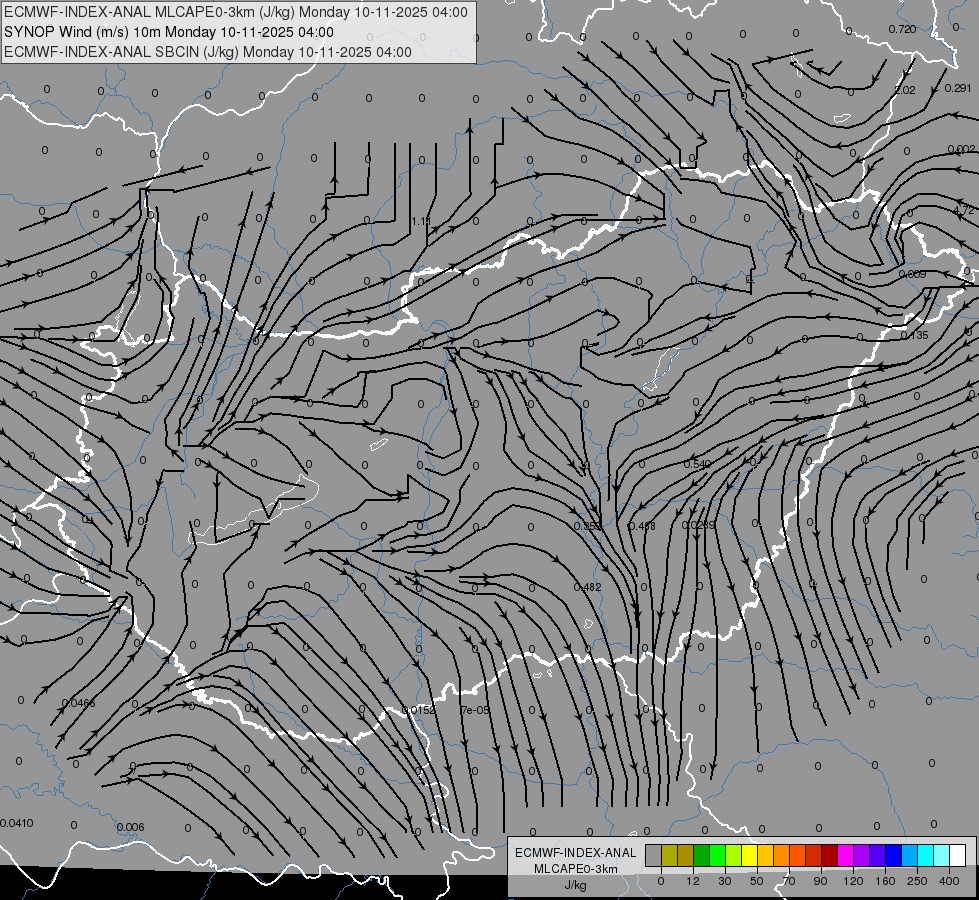This screenshot has height=900, width=979.
Task: Select the 0.0466 map value
Action: [78, 703]
